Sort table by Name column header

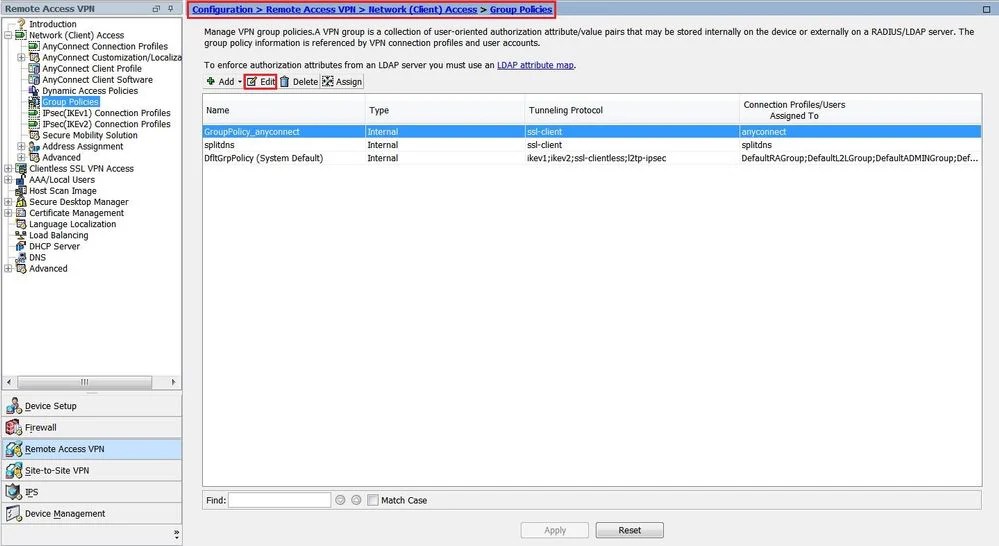(284, 110)
